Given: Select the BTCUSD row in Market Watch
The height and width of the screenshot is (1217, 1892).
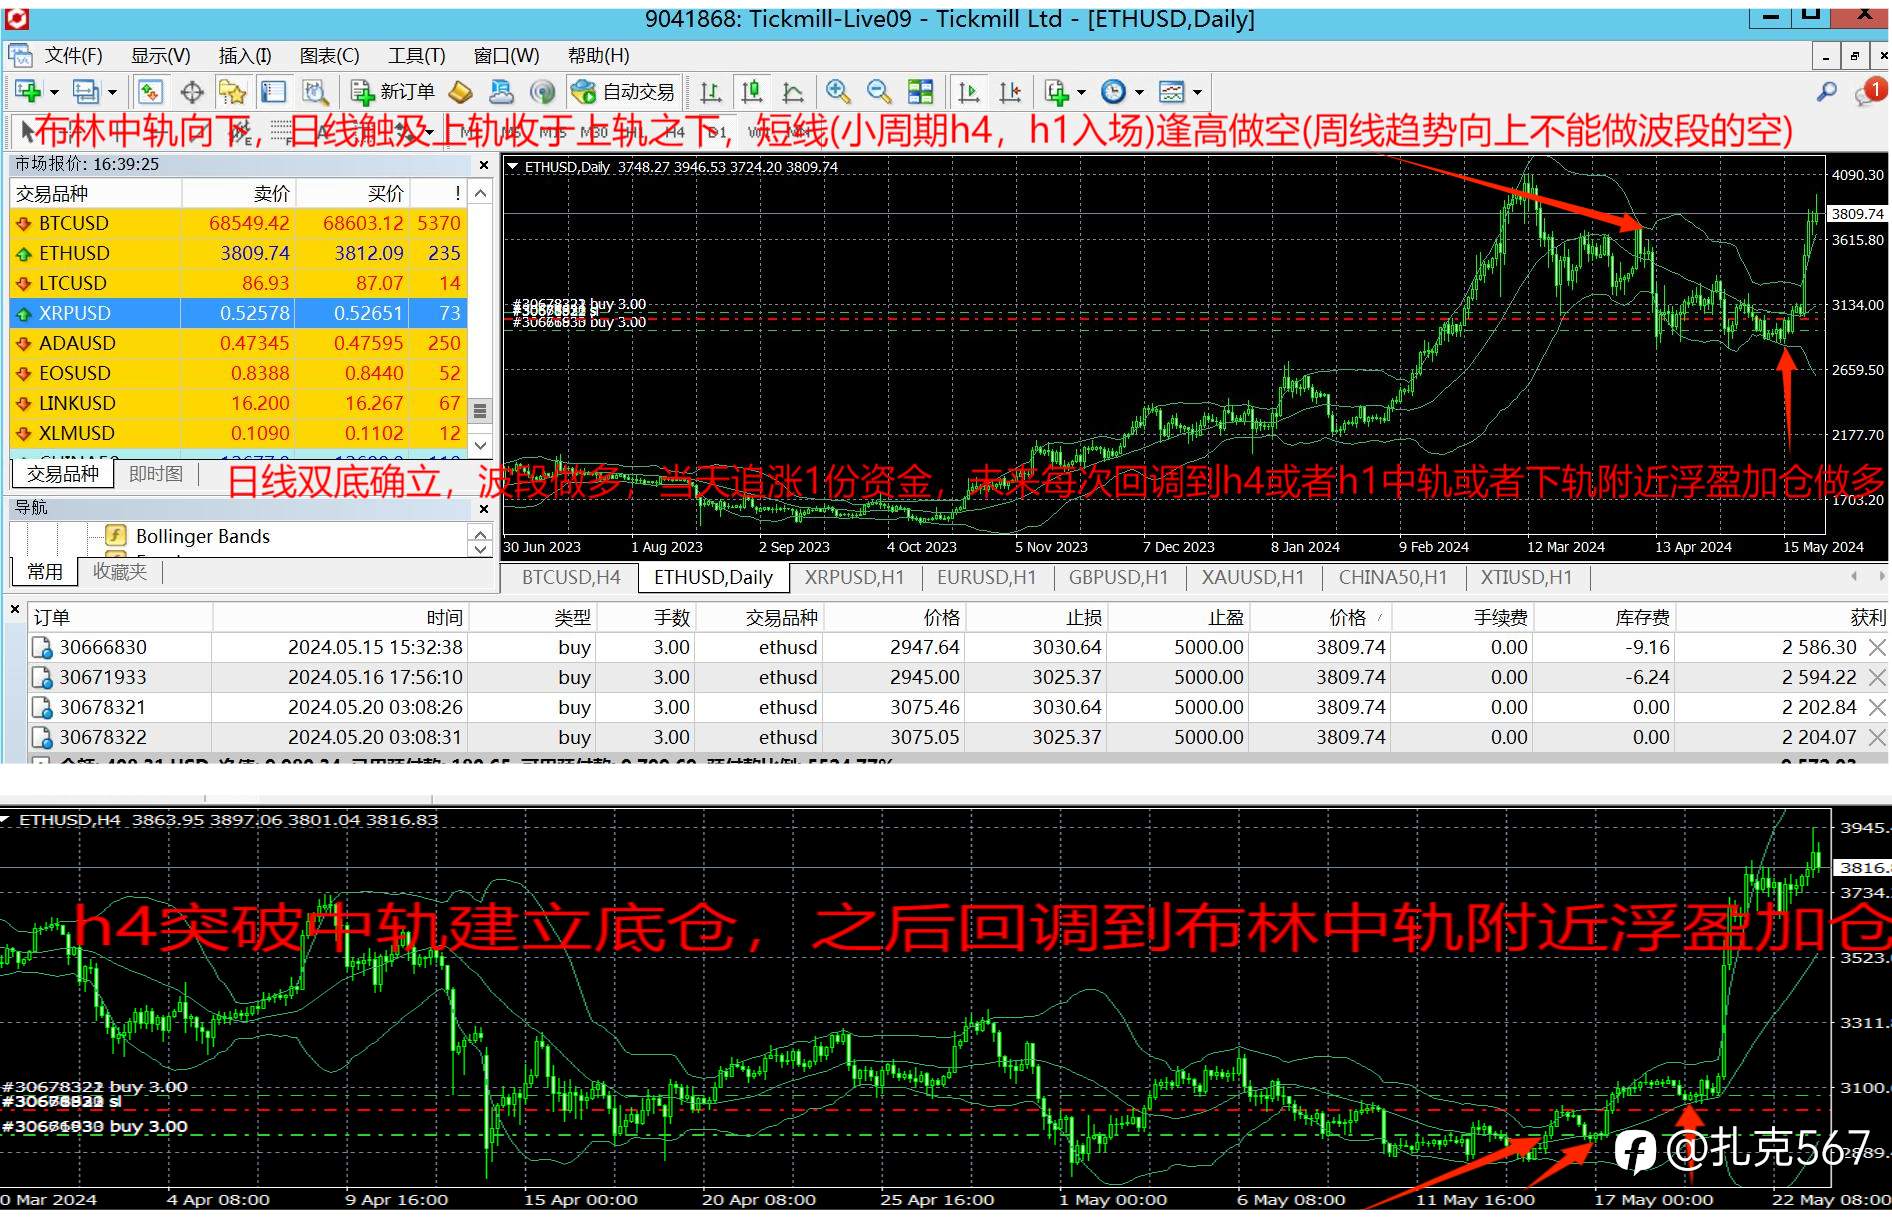Looking at the screenshot, I should [237, 223].
